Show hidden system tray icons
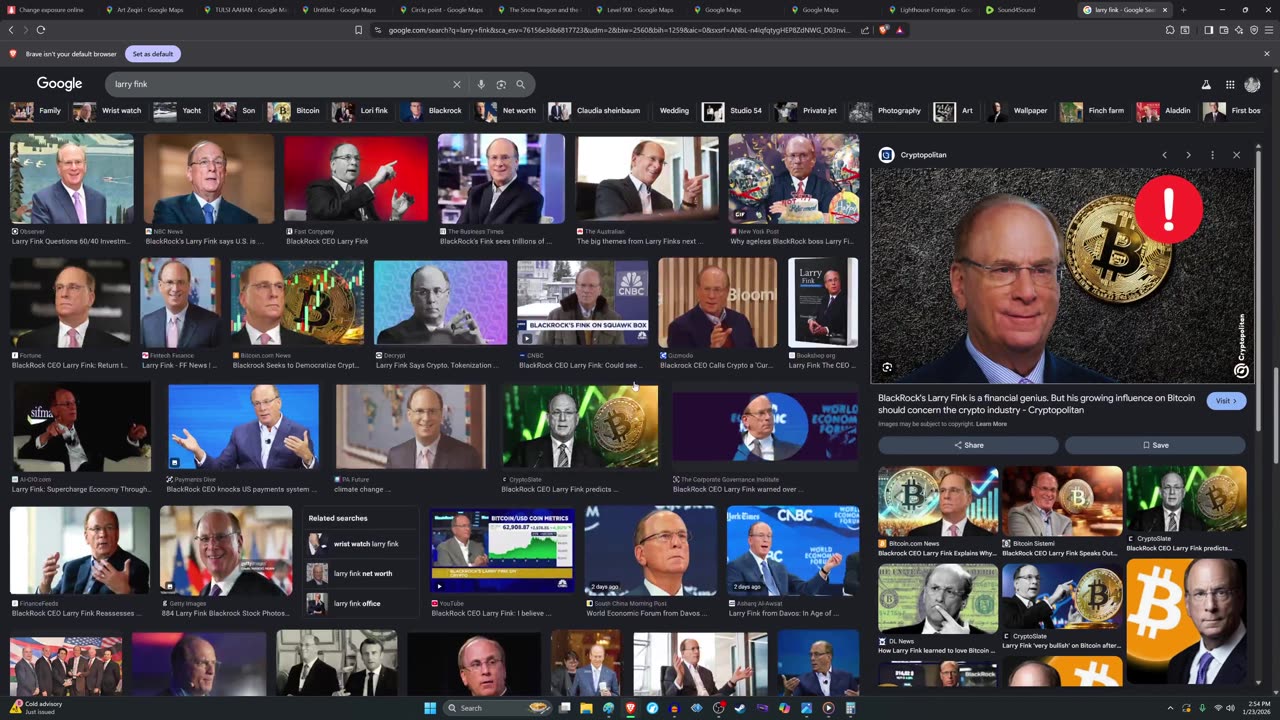This screenshot has height=720, width=1280. click(x=1170, y=708)
